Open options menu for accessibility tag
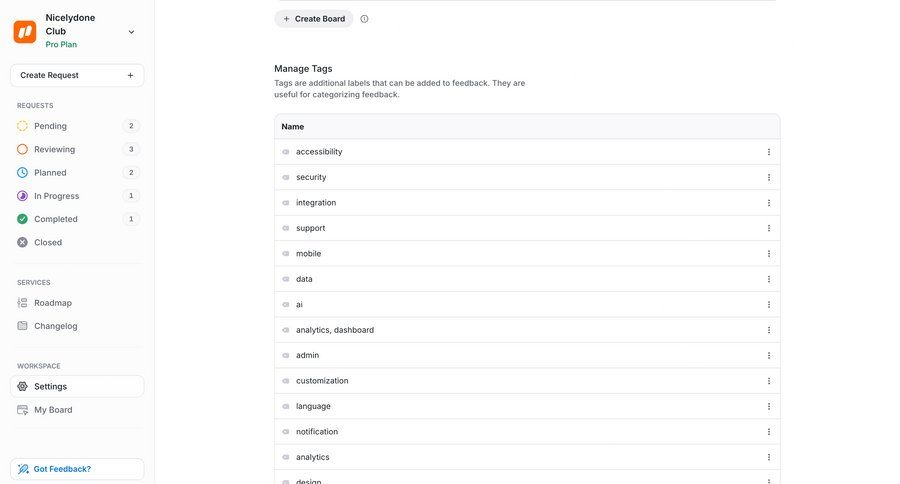900x484 pixels. [769, 152]
